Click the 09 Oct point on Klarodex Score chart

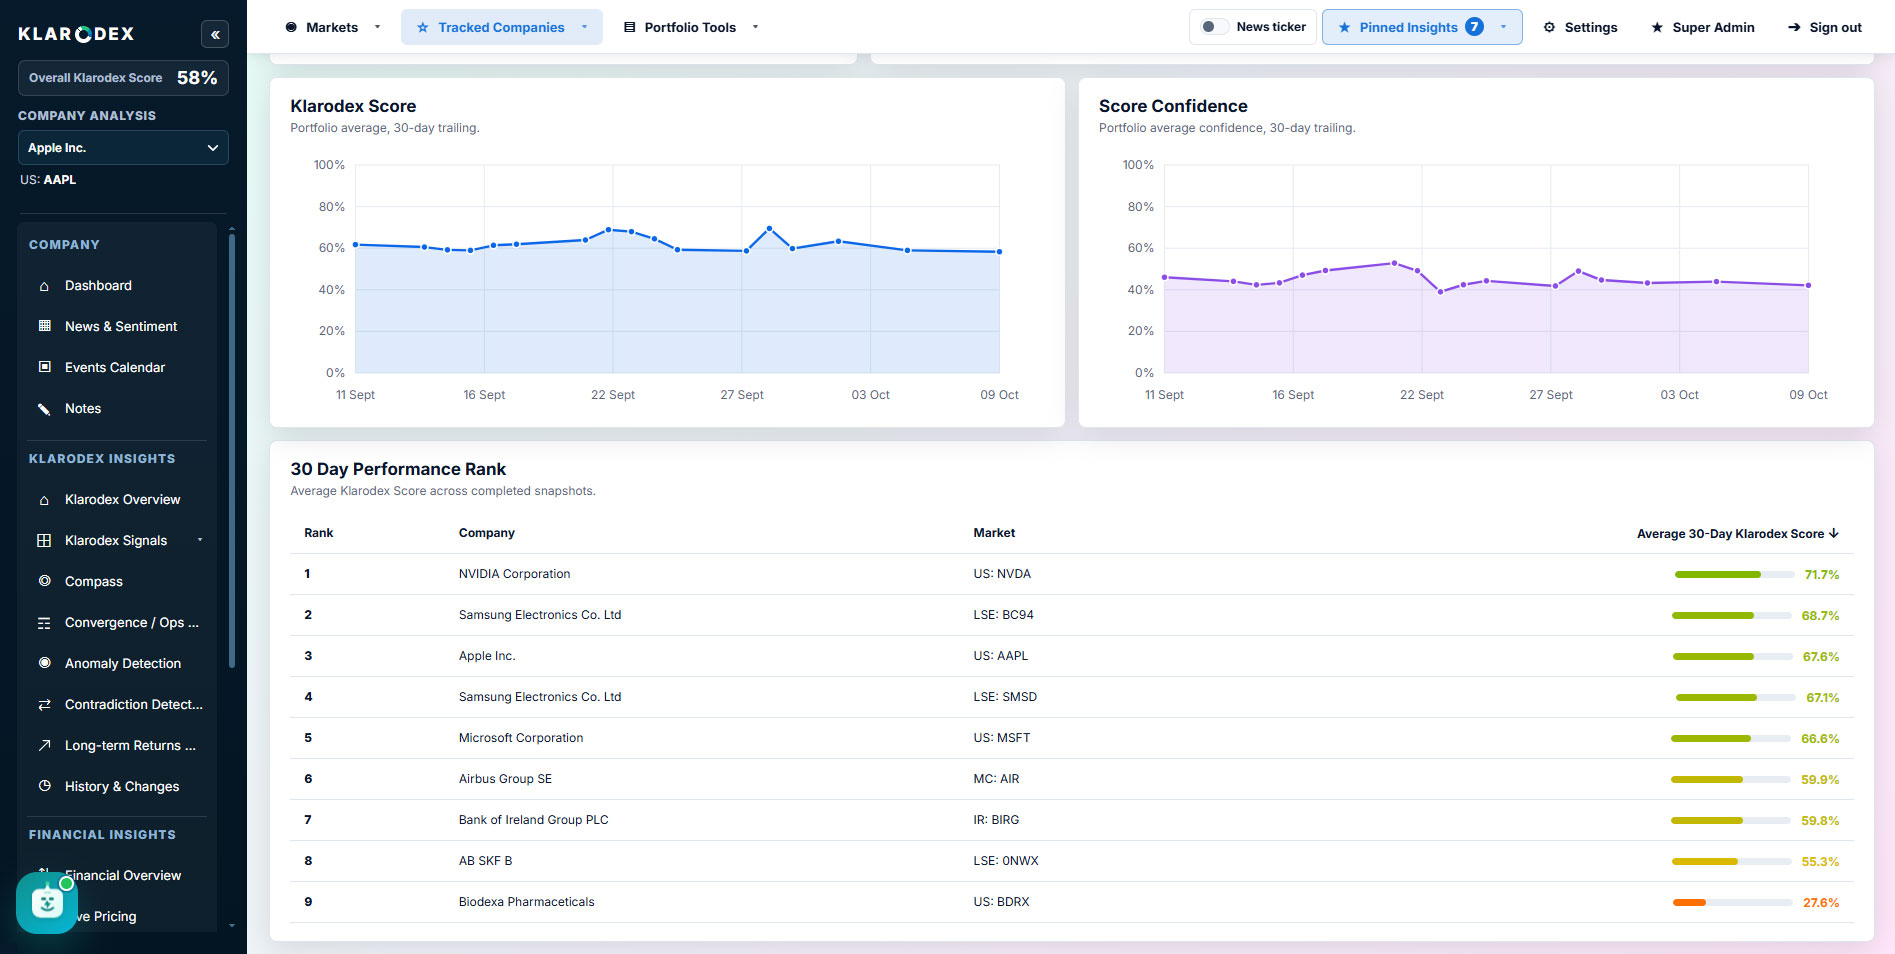[999, 252]
